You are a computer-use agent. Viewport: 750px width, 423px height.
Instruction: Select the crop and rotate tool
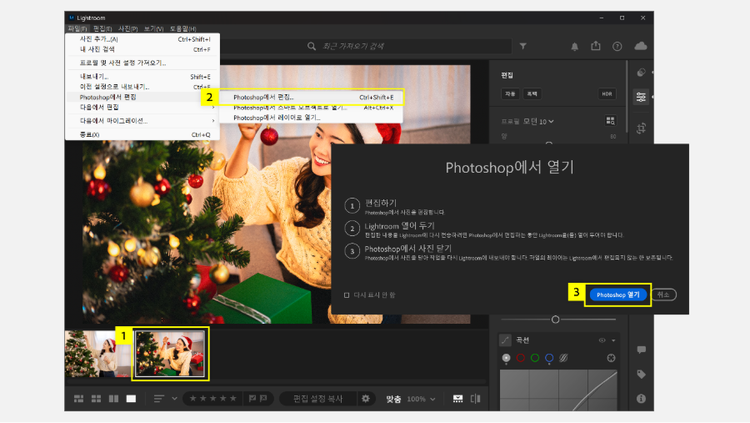(641, 128)
